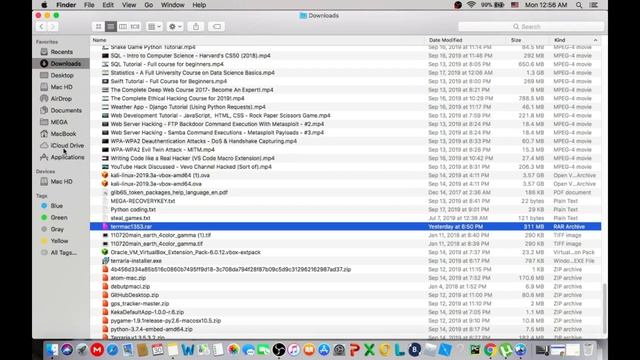Show All Tags in sidebar

(63, 253)
